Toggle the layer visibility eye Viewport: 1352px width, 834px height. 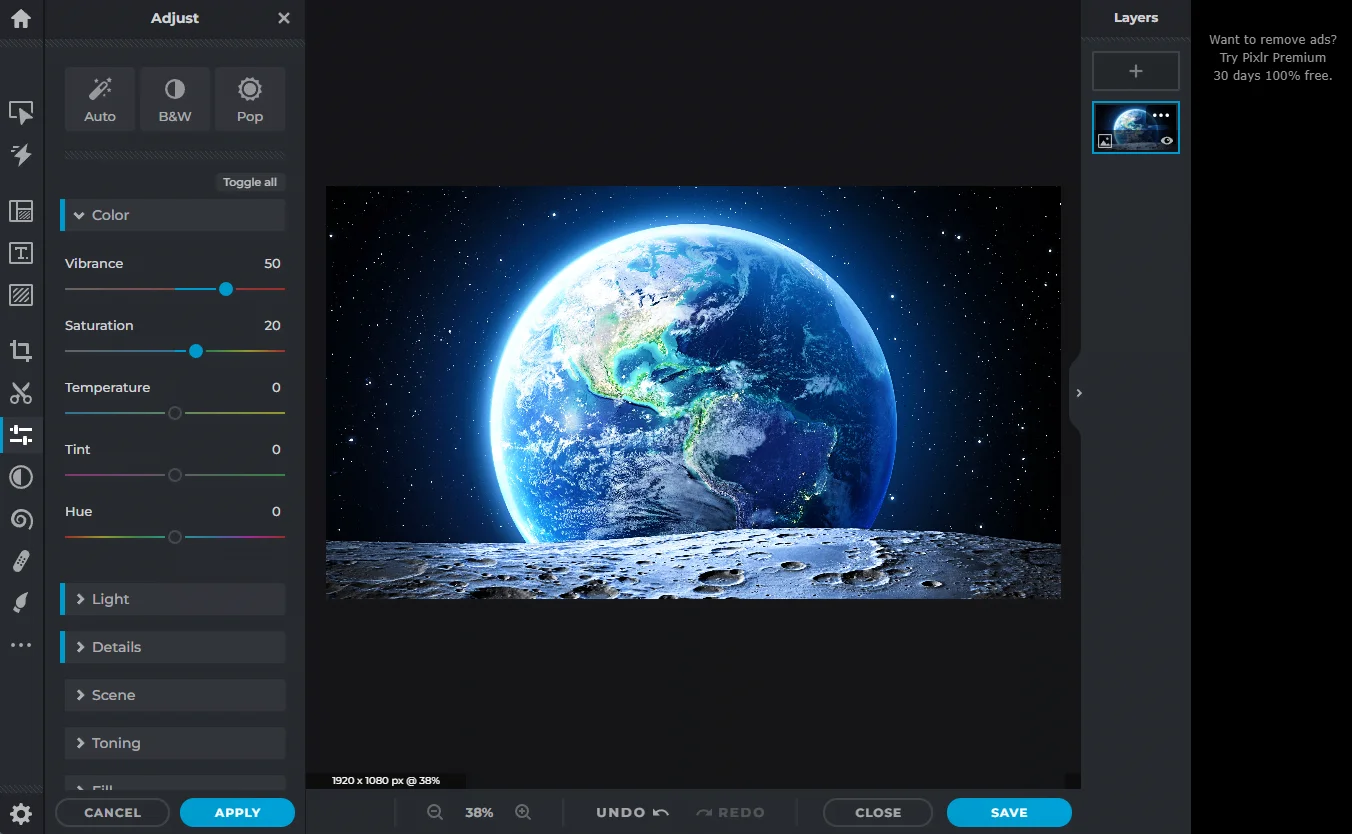[1166, 141]
